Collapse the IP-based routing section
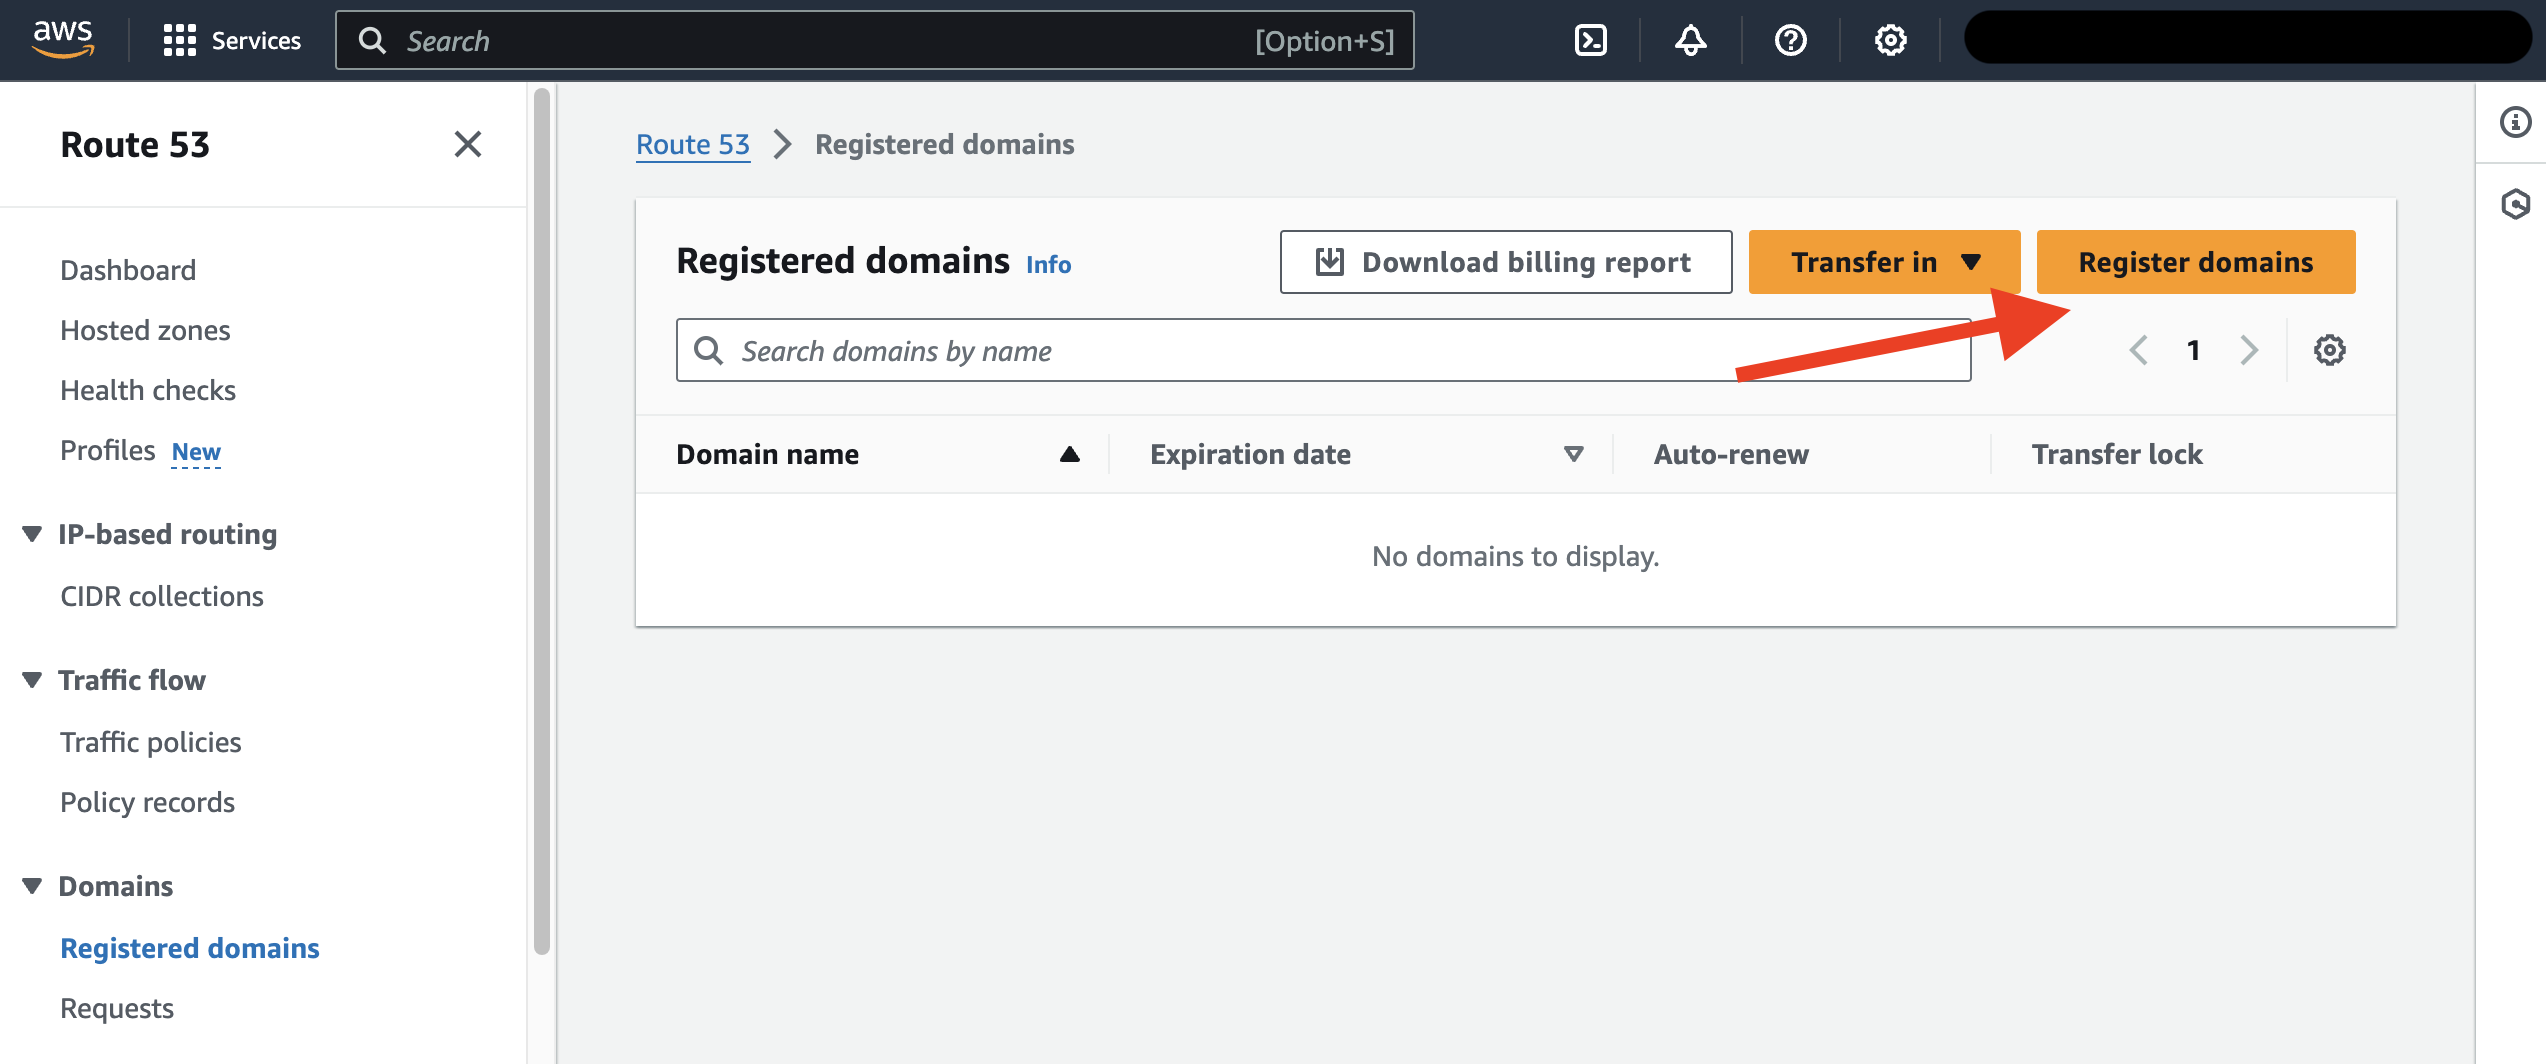The image size is (2546, 1064). click(32, 534)
